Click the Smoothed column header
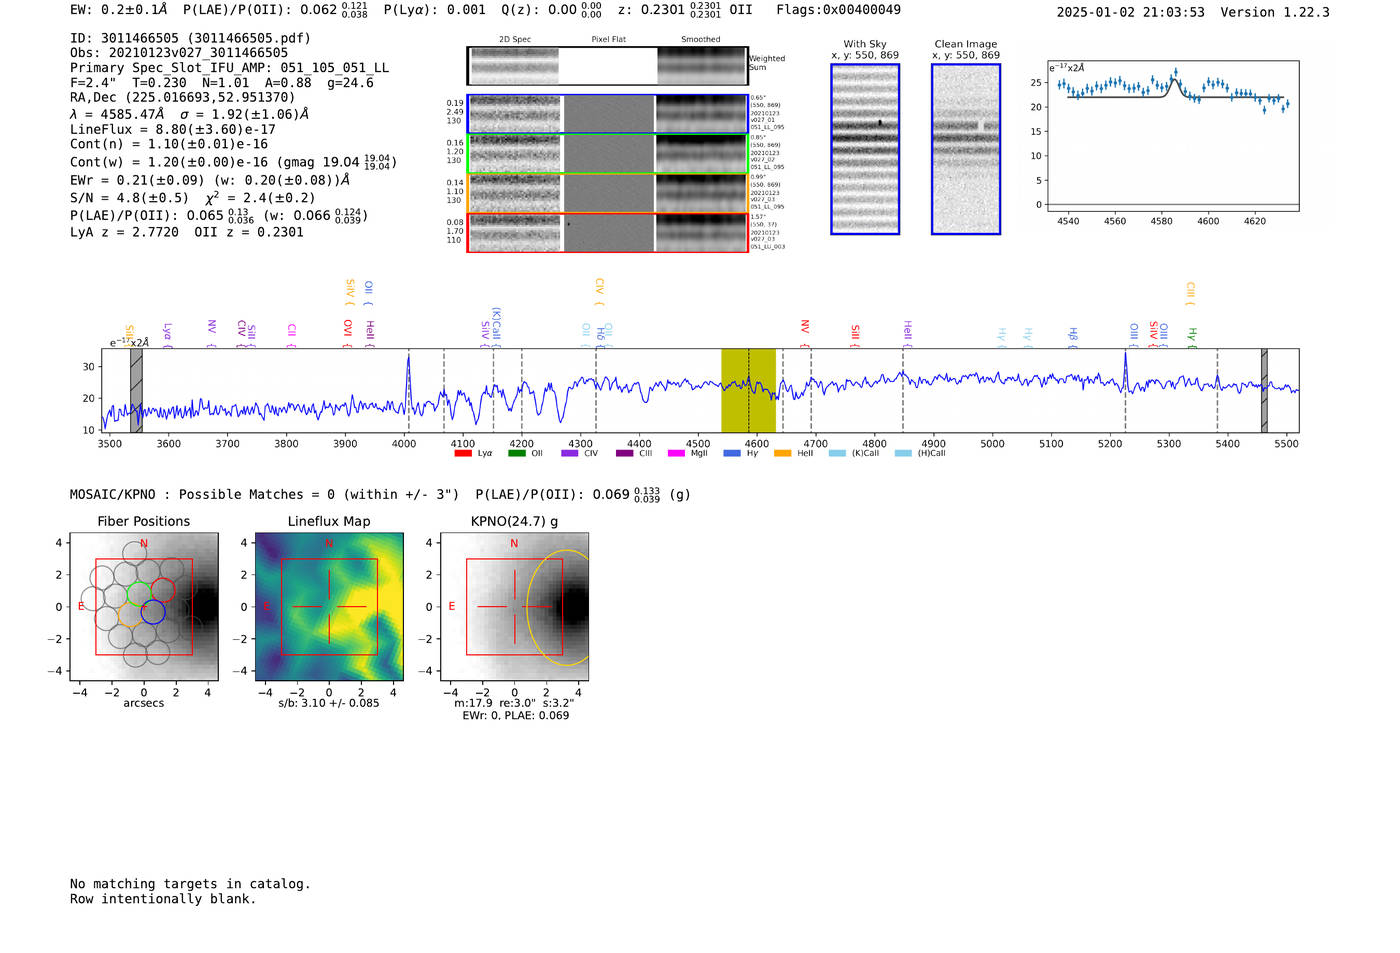The width and height of the screenshot is (1400, 953). coord(701,39)
